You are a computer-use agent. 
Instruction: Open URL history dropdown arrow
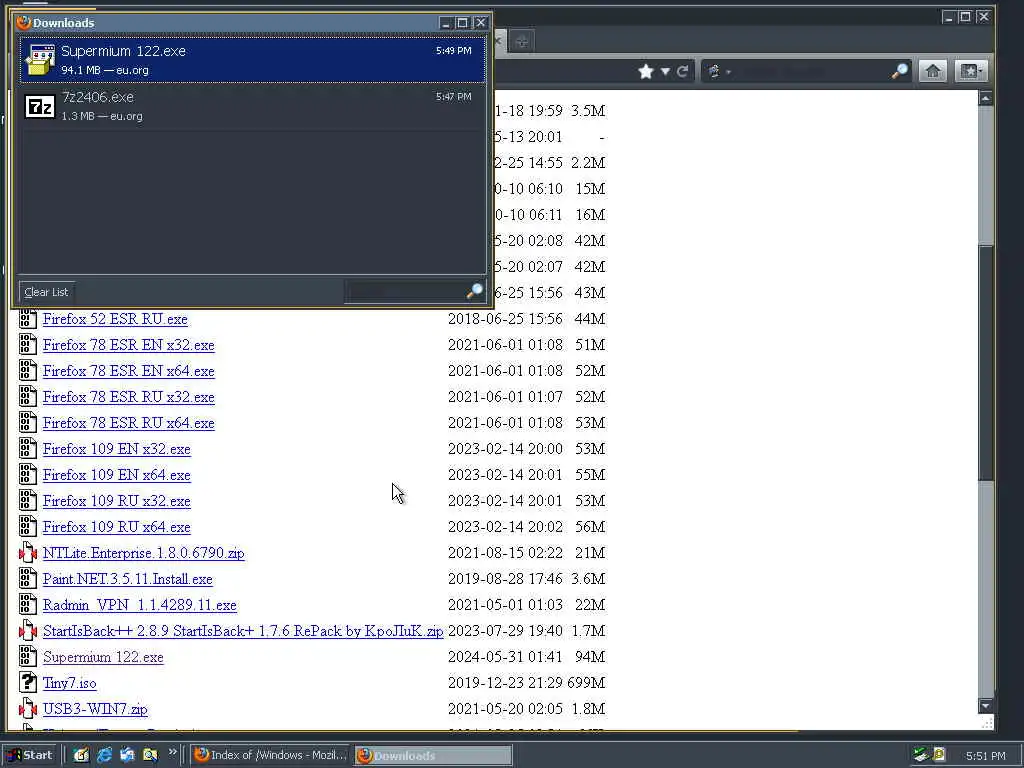point(665,71)
